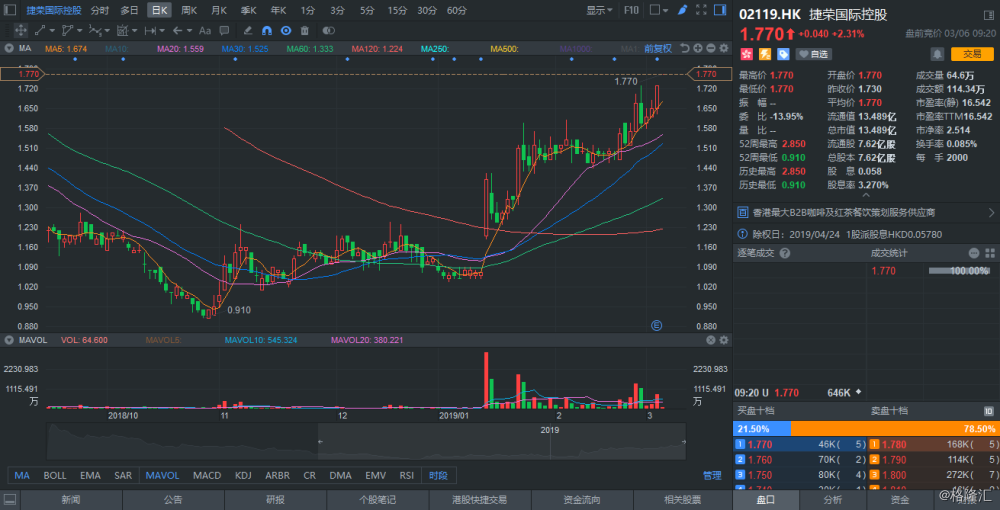
Task: Click the orange 交易 trade button
Action: coord(972,53)
